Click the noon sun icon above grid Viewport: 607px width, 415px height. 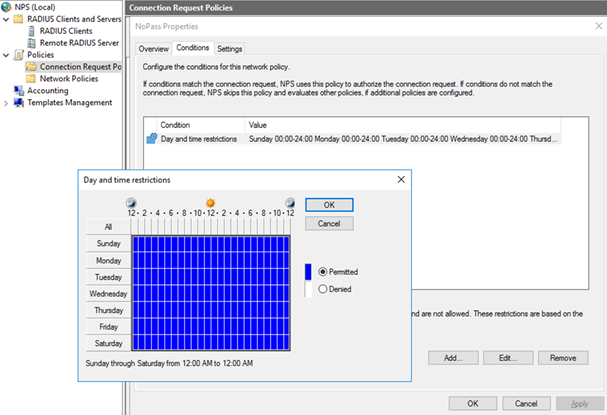click(x=211, y=203)
